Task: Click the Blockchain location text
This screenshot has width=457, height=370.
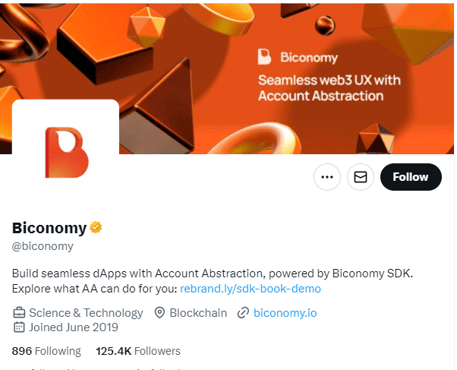Action: (x=198, y=313)
